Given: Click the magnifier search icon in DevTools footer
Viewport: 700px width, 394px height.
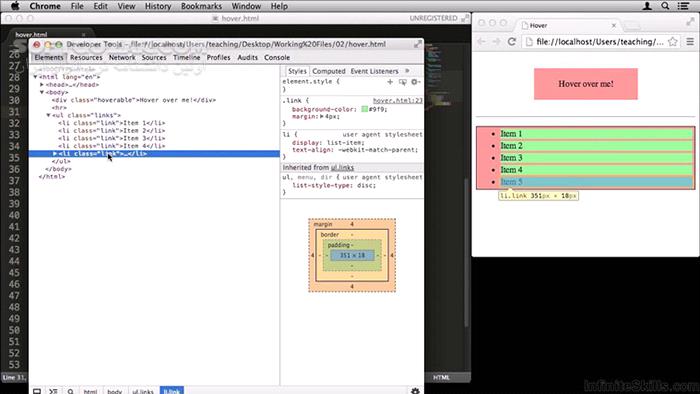Looking at the screenshot, I should (71, 391).
